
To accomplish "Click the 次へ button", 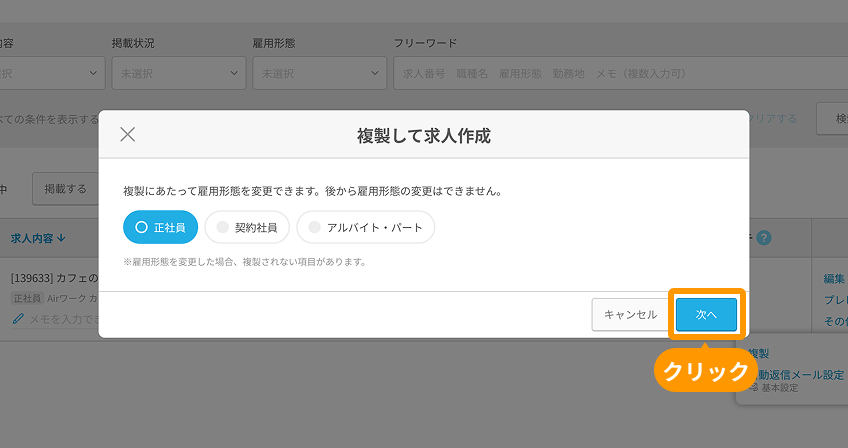I will [x=706, y=314].
